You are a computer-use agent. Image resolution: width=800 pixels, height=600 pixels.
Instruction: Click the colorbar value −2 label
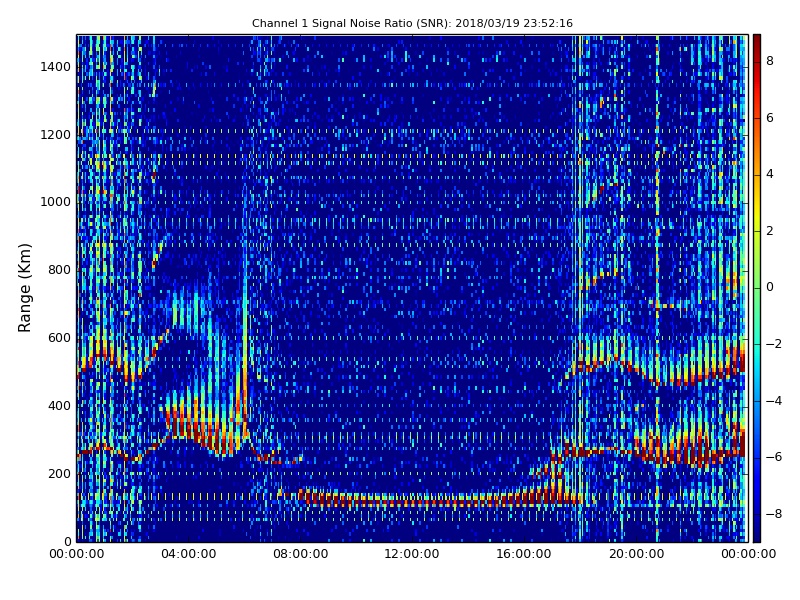[x=774, y=344]
